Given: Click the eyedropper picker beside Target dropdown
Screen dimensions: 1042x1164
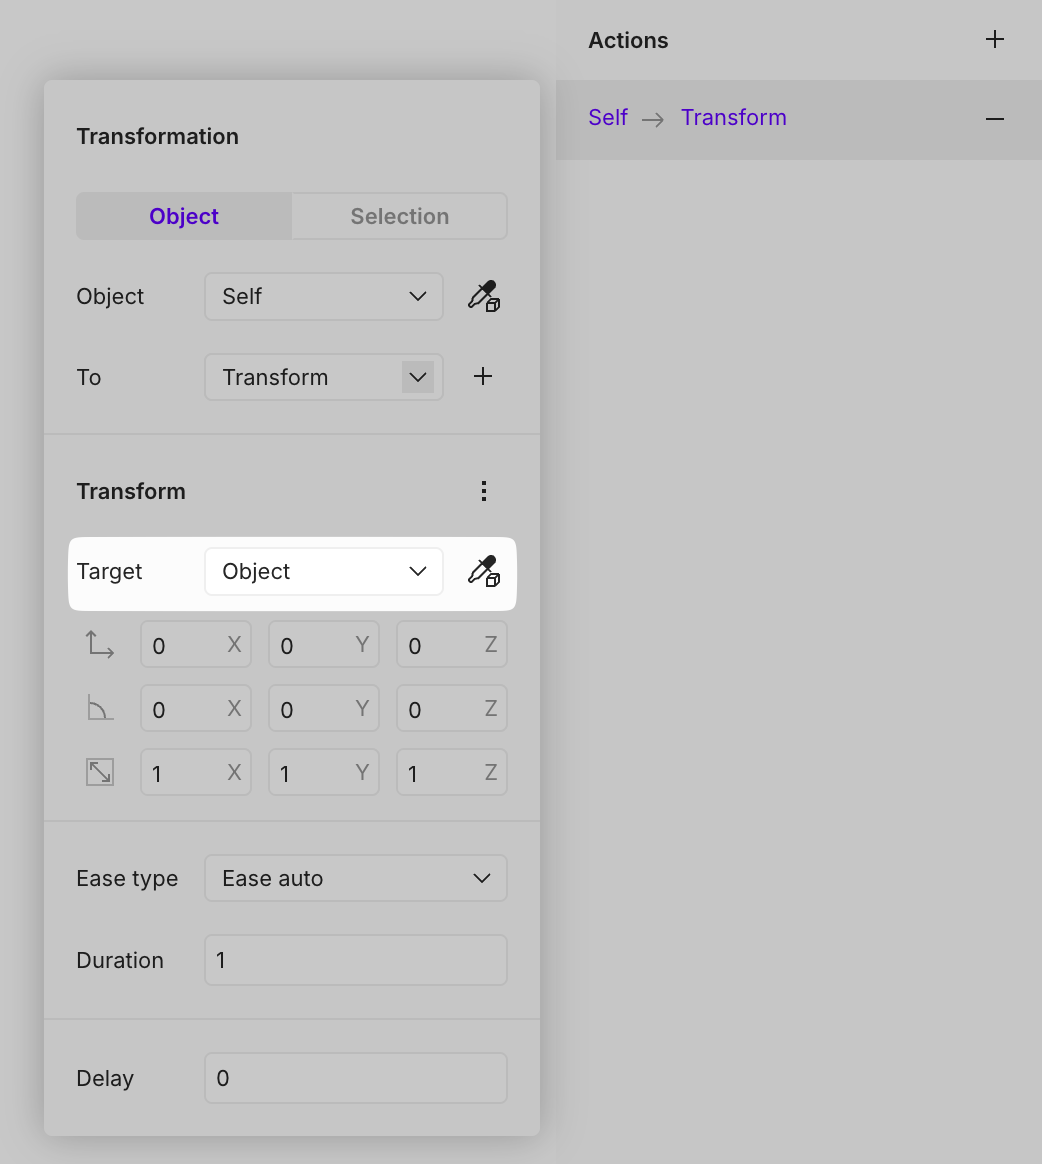Looking at the screenshot, I should click(x=483, y=571).
